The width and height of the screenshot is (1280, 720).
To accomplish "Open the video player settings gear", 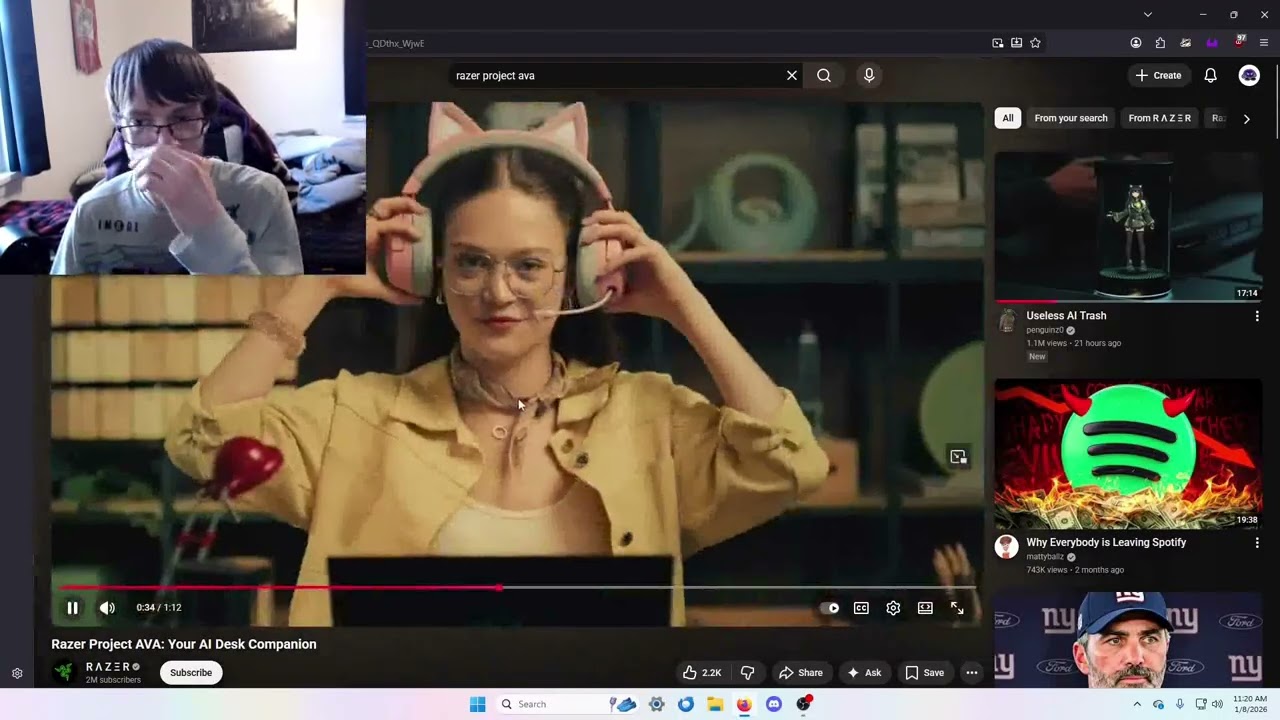I will pyautogui.click(x=893, y=608).
